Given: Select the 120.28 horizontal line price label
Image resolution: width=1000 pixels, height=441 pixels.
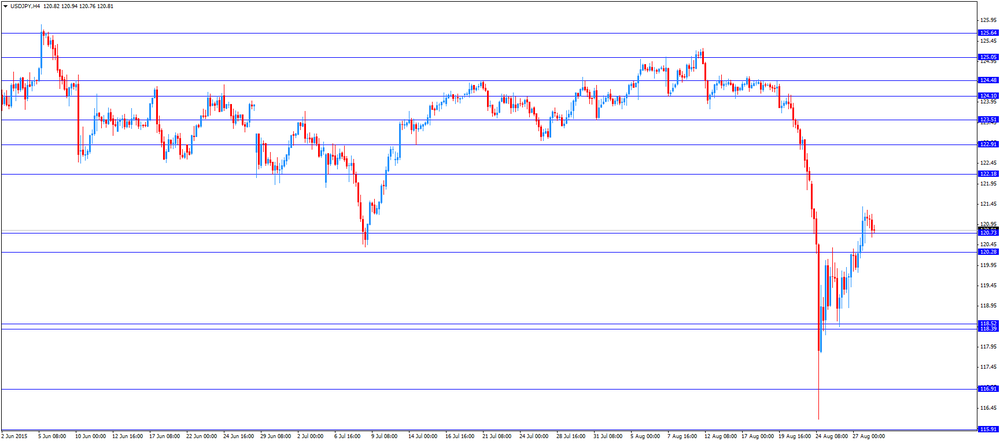Looking at the screenshot, I should point(988,252).
